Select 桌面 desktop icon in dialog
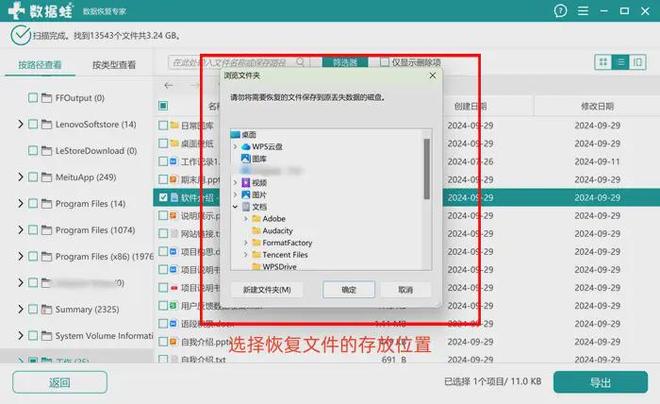660x404 pixels. click(236, 135)
